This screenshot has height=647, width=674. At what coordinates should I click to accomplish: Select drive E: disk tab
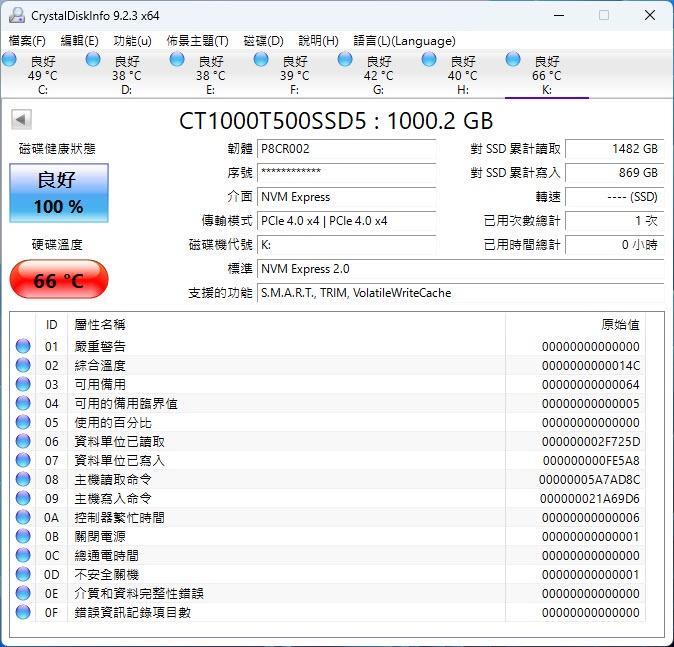tap(210, 74)
